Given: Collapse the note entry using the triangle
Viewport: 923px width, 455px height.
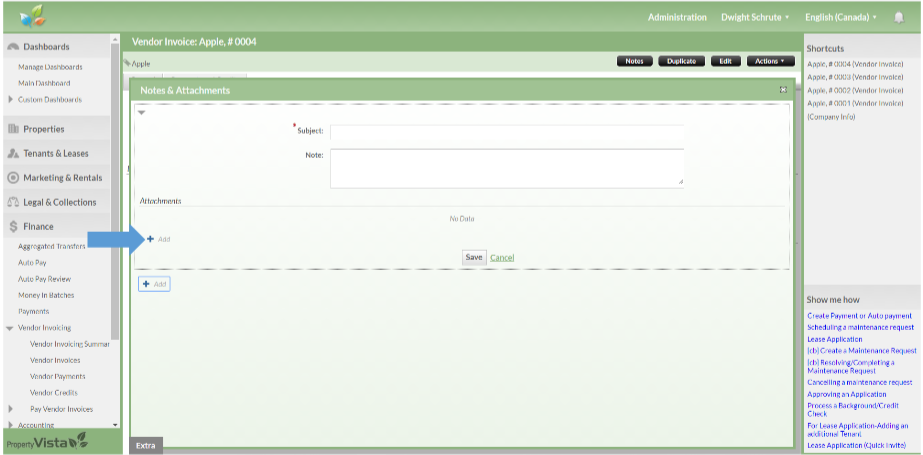Looking at the screenshot, I should (x=142, y=112).
